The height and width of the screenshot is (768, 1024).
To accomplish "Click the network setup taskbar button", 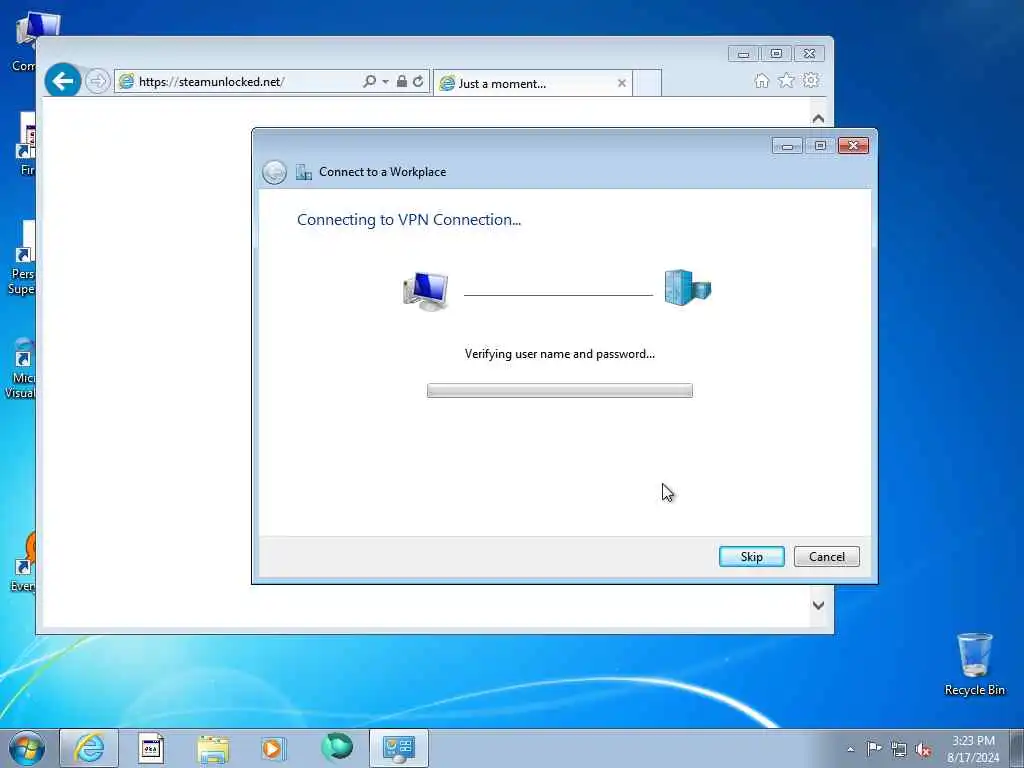I will coord(399,748).
